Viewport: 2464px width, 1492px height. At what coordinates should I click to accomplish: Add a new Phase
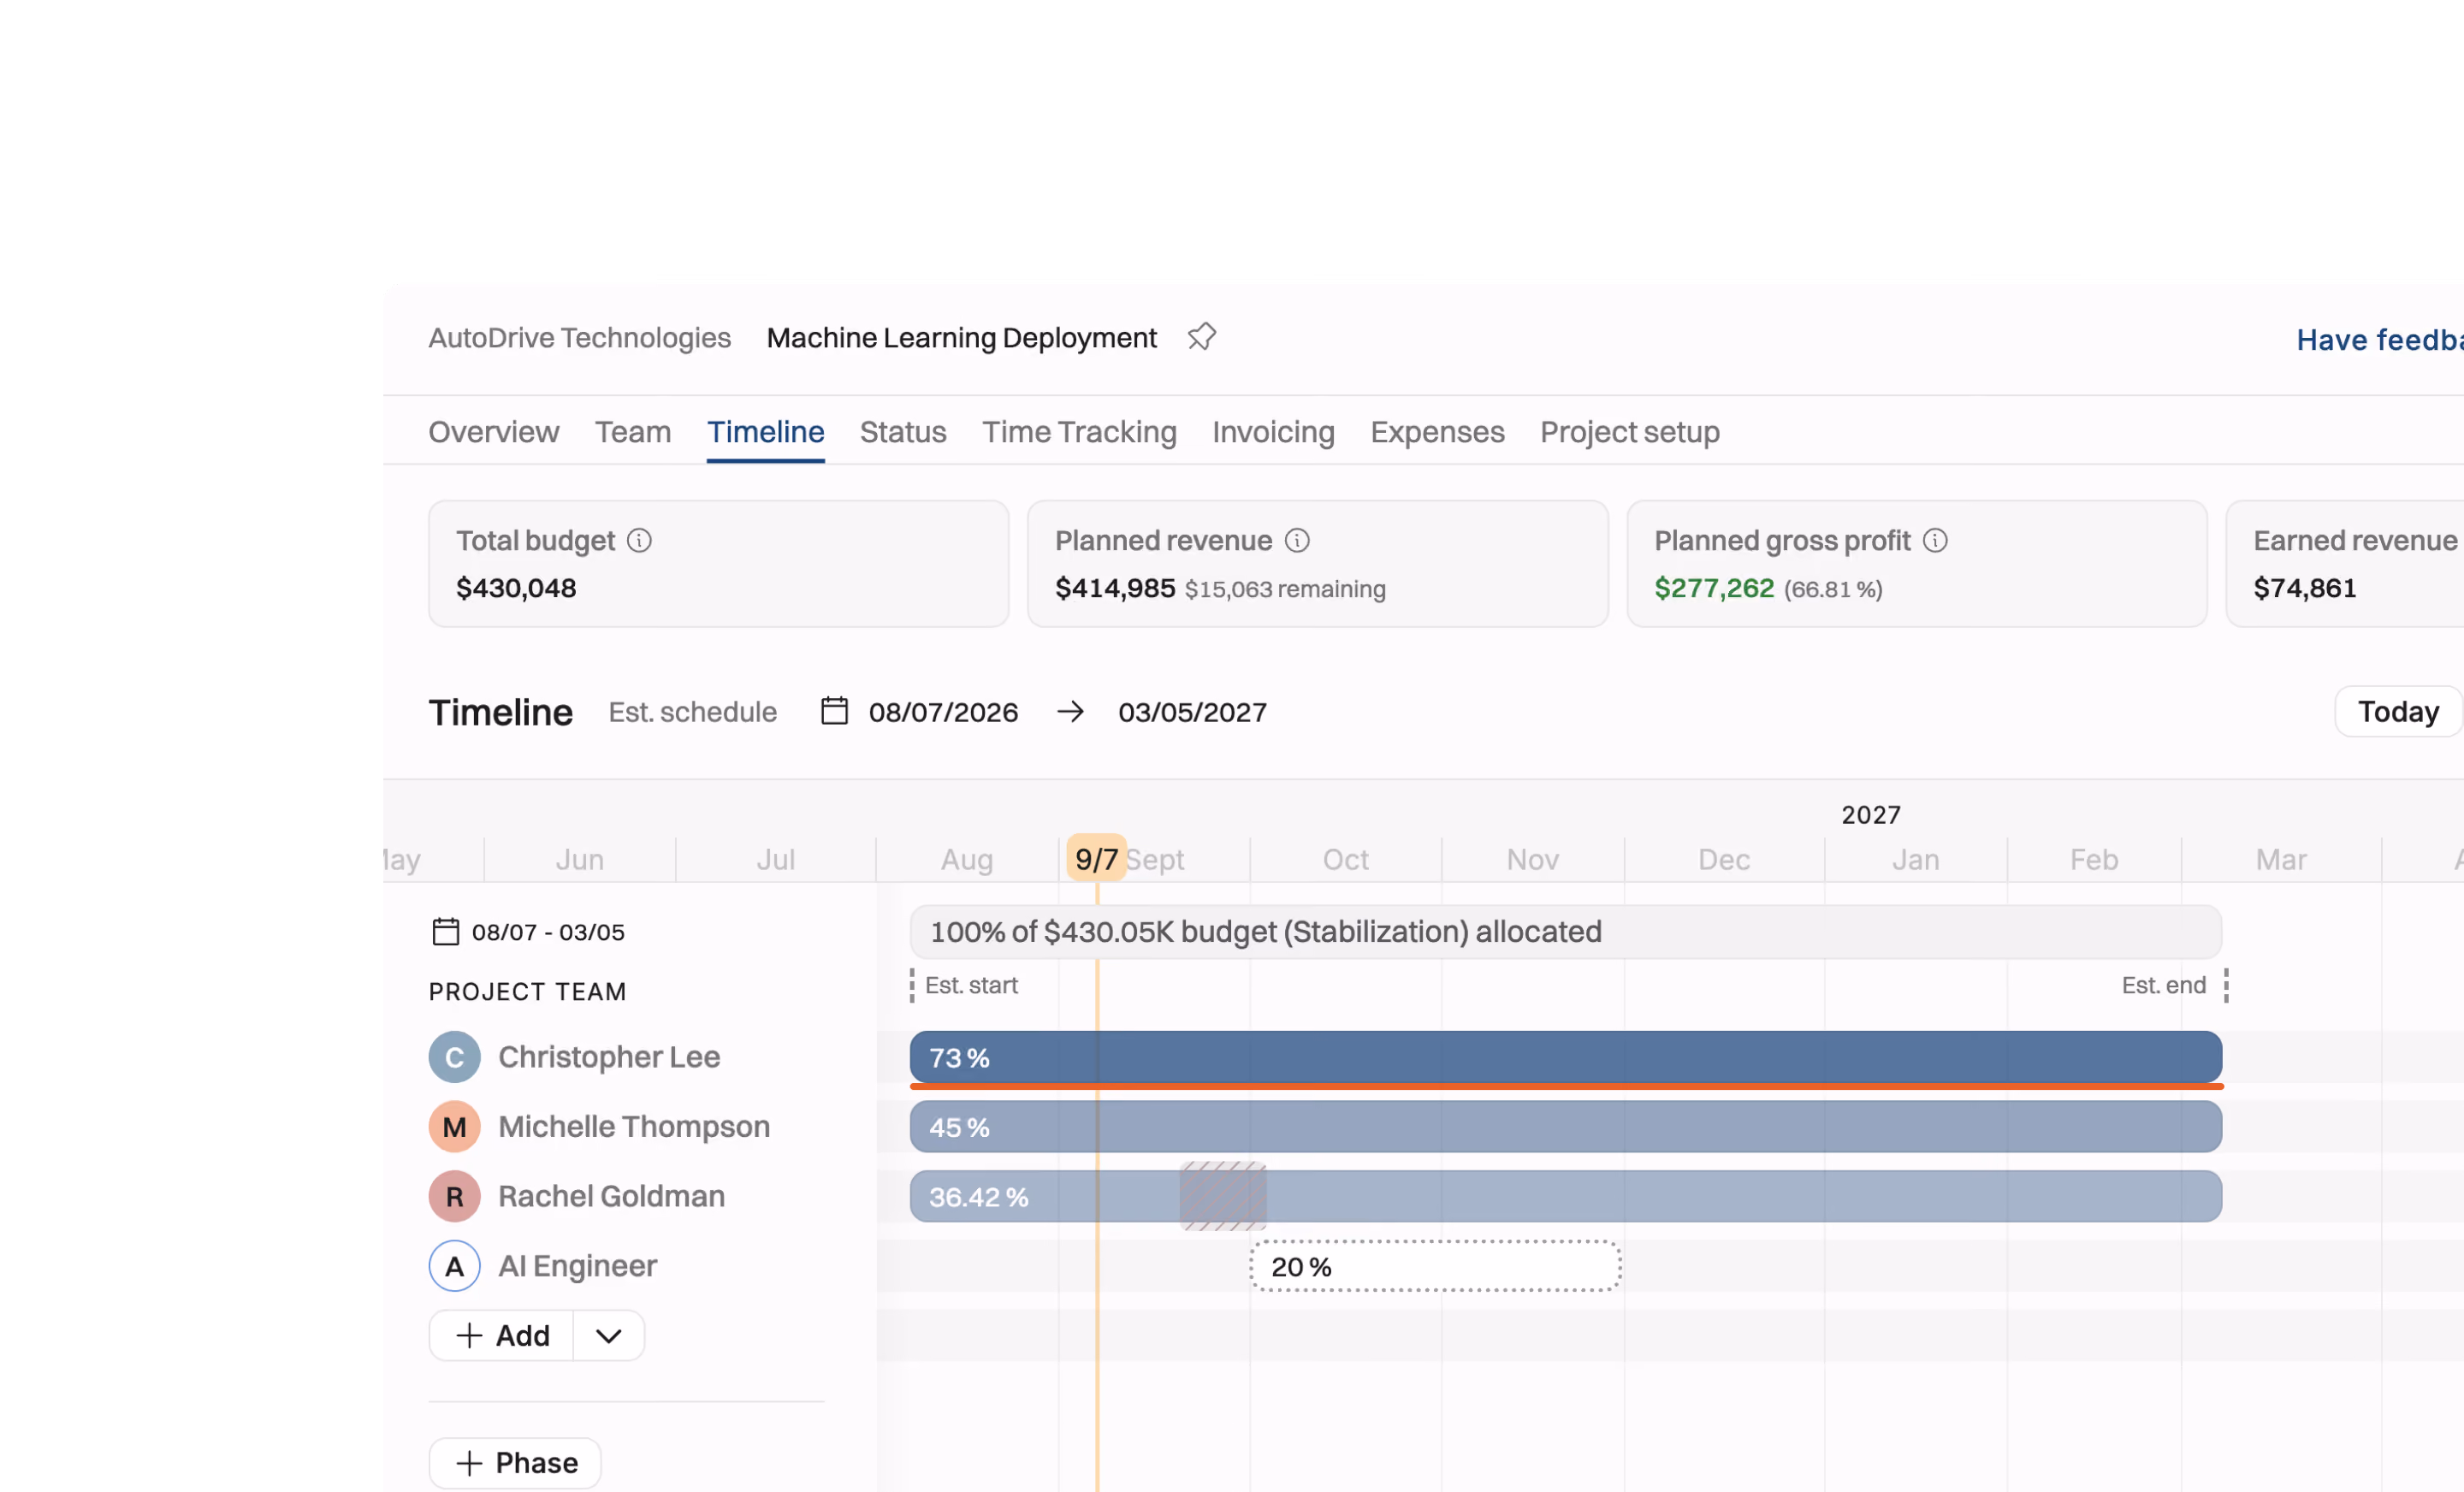point(515,1463)
